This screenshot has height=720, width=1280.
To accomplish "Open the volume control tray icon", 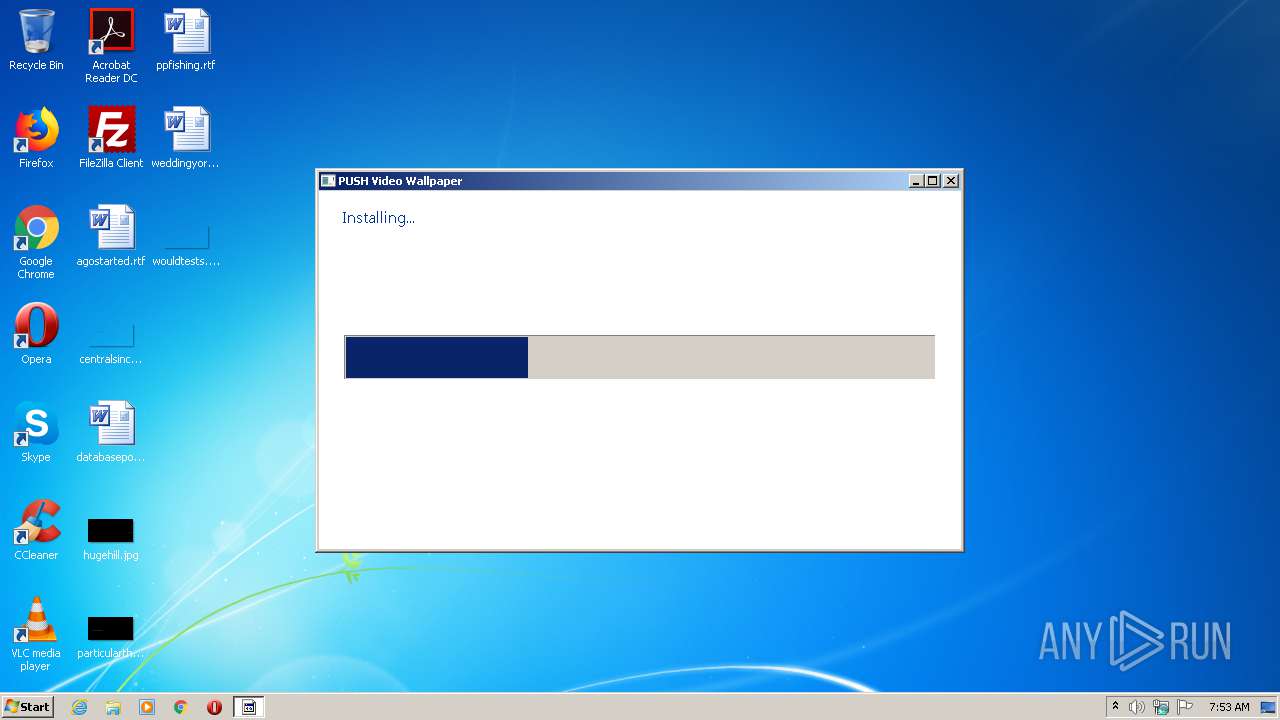I will pos(1137,707).
